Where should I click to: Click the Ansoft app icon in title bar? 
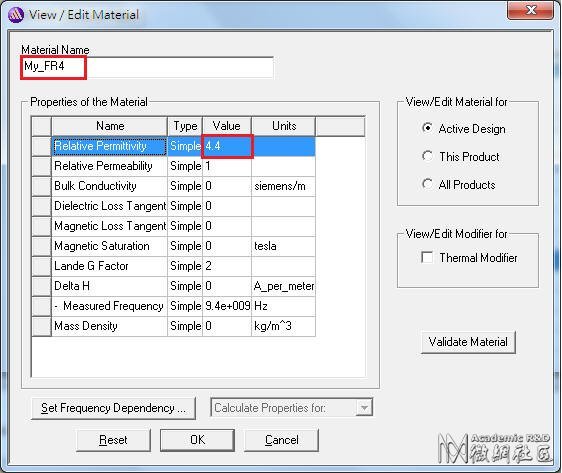(15, 15)
